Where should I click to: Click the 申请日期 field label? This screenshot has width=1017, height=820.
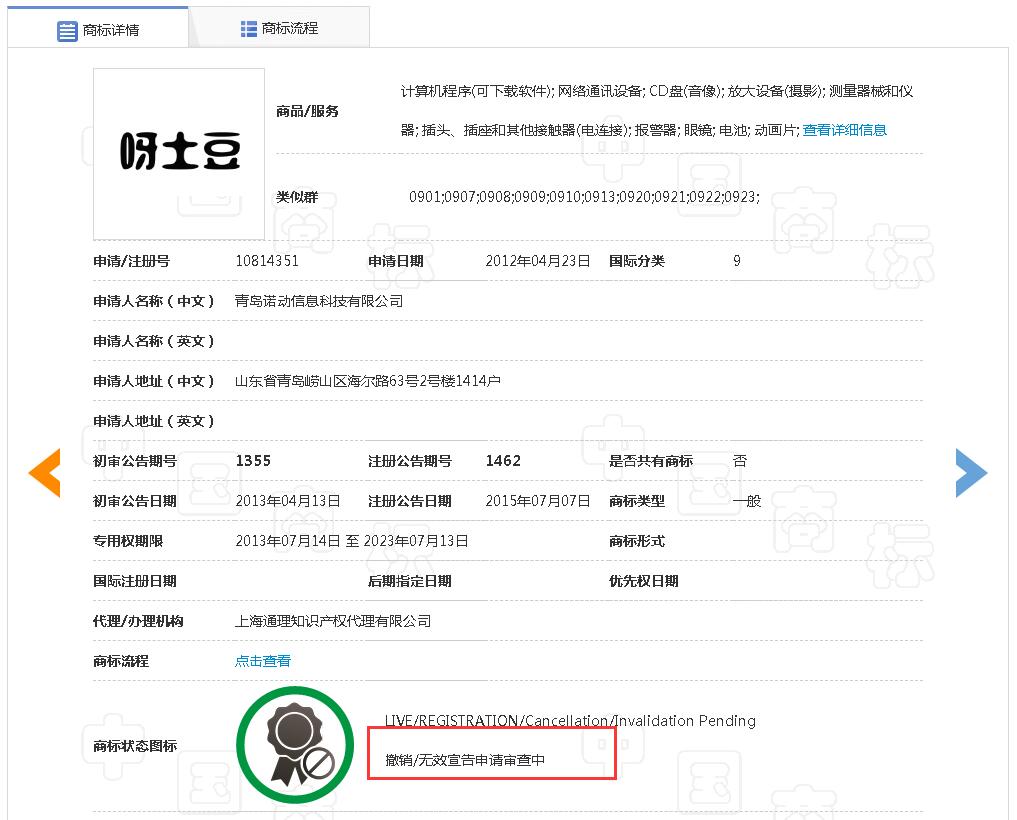396,261
